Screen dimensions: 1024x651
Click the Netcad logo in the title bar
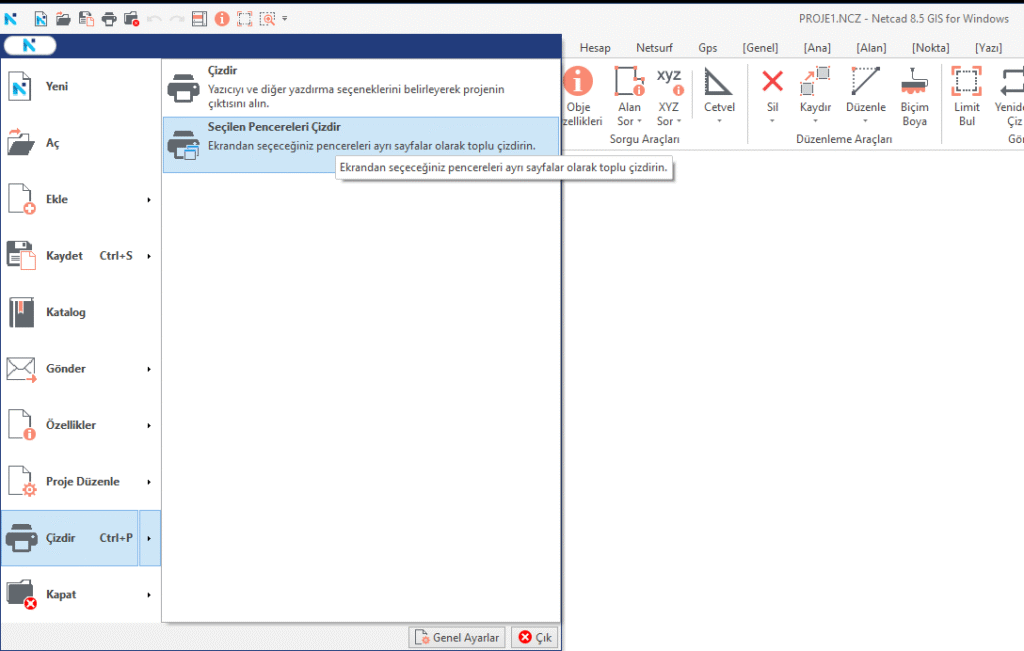pyautogui.click(x=10, y=19)
